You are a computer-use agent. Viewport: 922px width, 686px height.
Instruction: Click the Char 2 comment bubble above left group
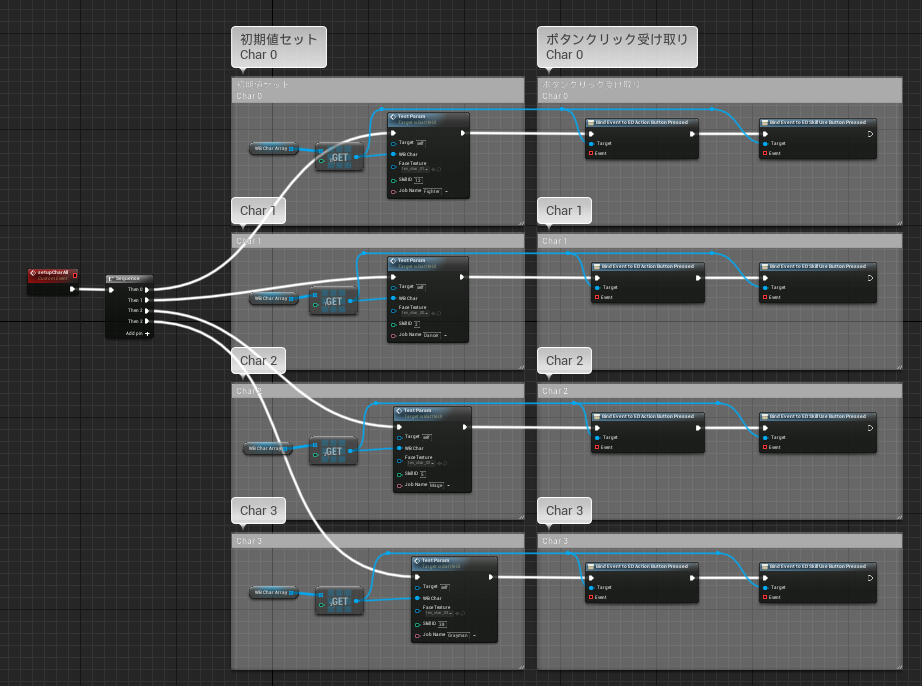coord(259,360)
